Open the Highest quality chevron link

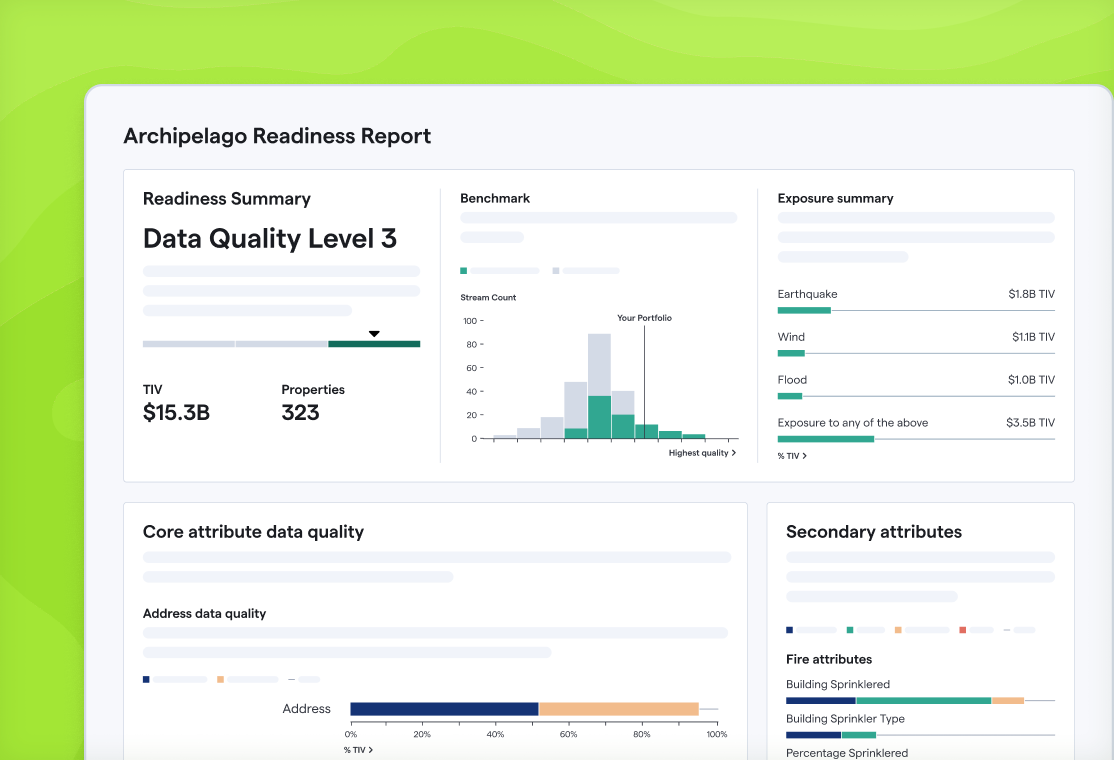coord(702,453)
